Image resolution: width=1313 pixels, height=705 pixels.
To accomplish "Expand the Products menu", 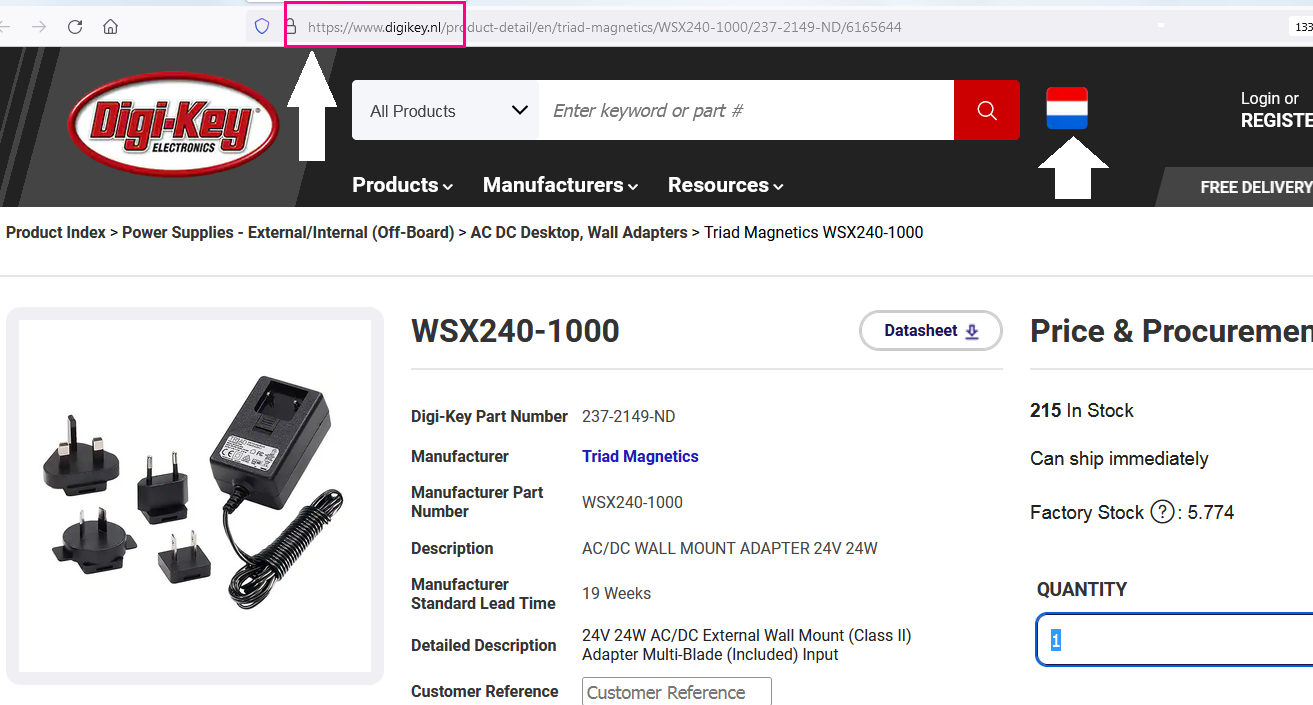I will (403, 185).
